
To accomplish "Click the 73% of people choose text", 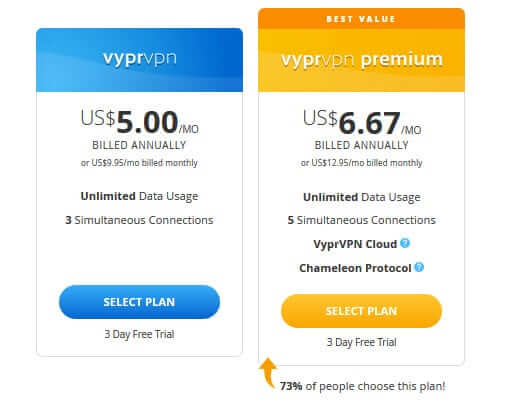I will 362,386.
